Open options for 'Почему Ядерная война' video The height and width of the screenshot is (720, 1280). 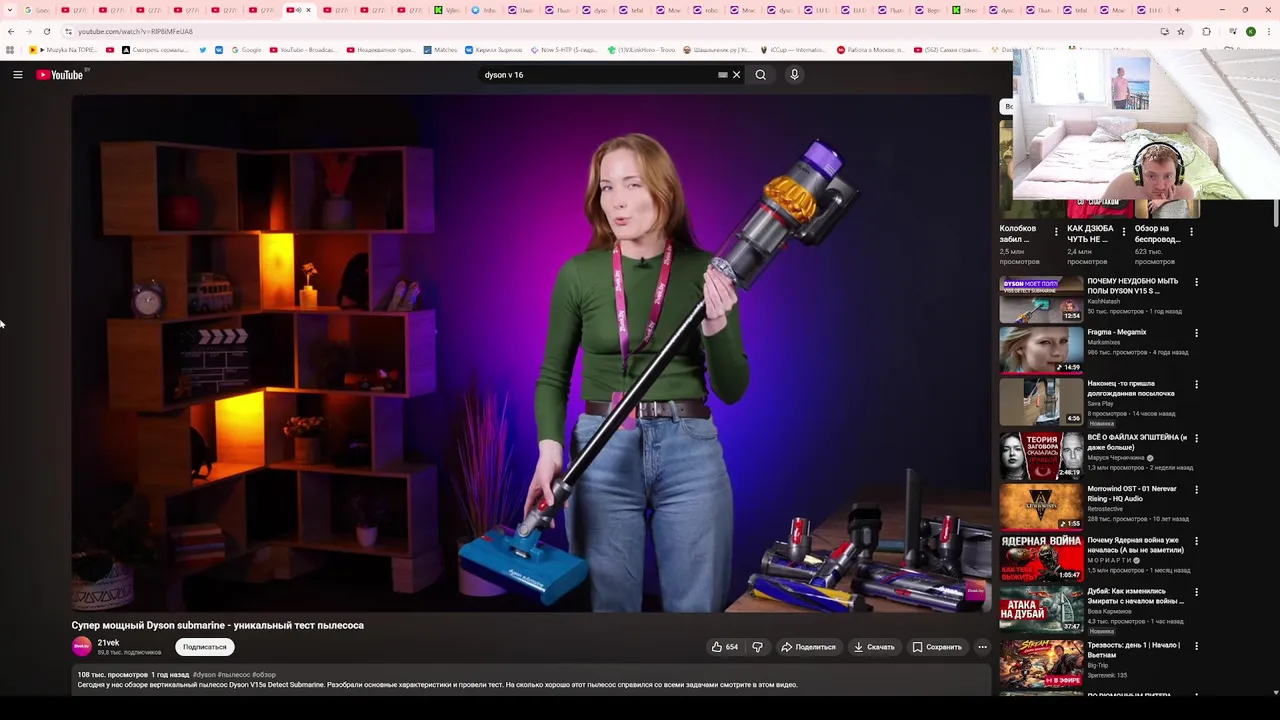1196,542
